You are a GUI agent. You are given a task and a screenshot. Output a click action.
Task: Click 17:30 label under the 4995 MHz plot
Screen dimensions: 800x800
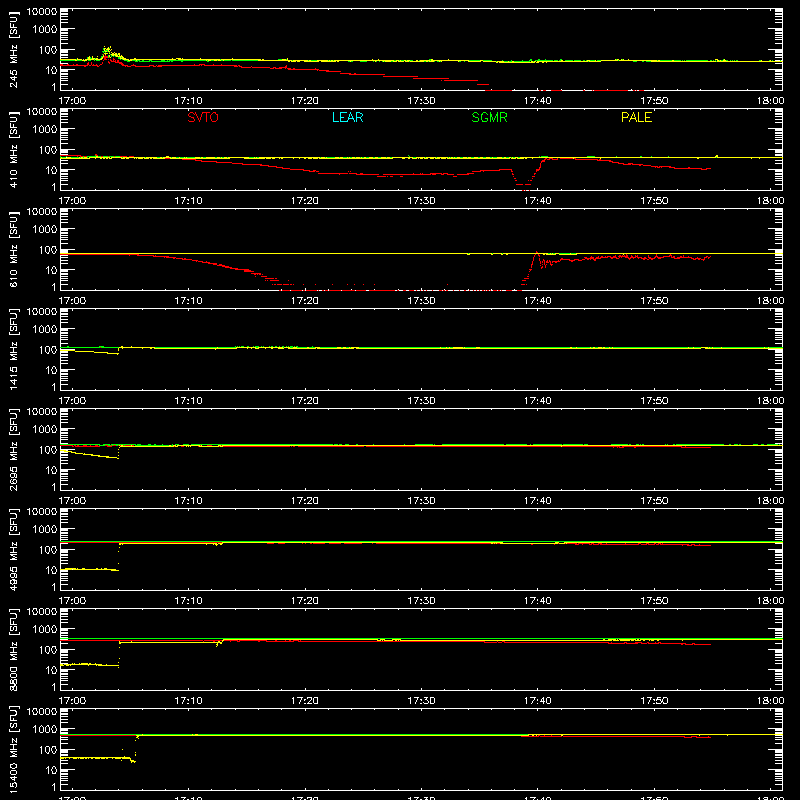pos(421,601)
